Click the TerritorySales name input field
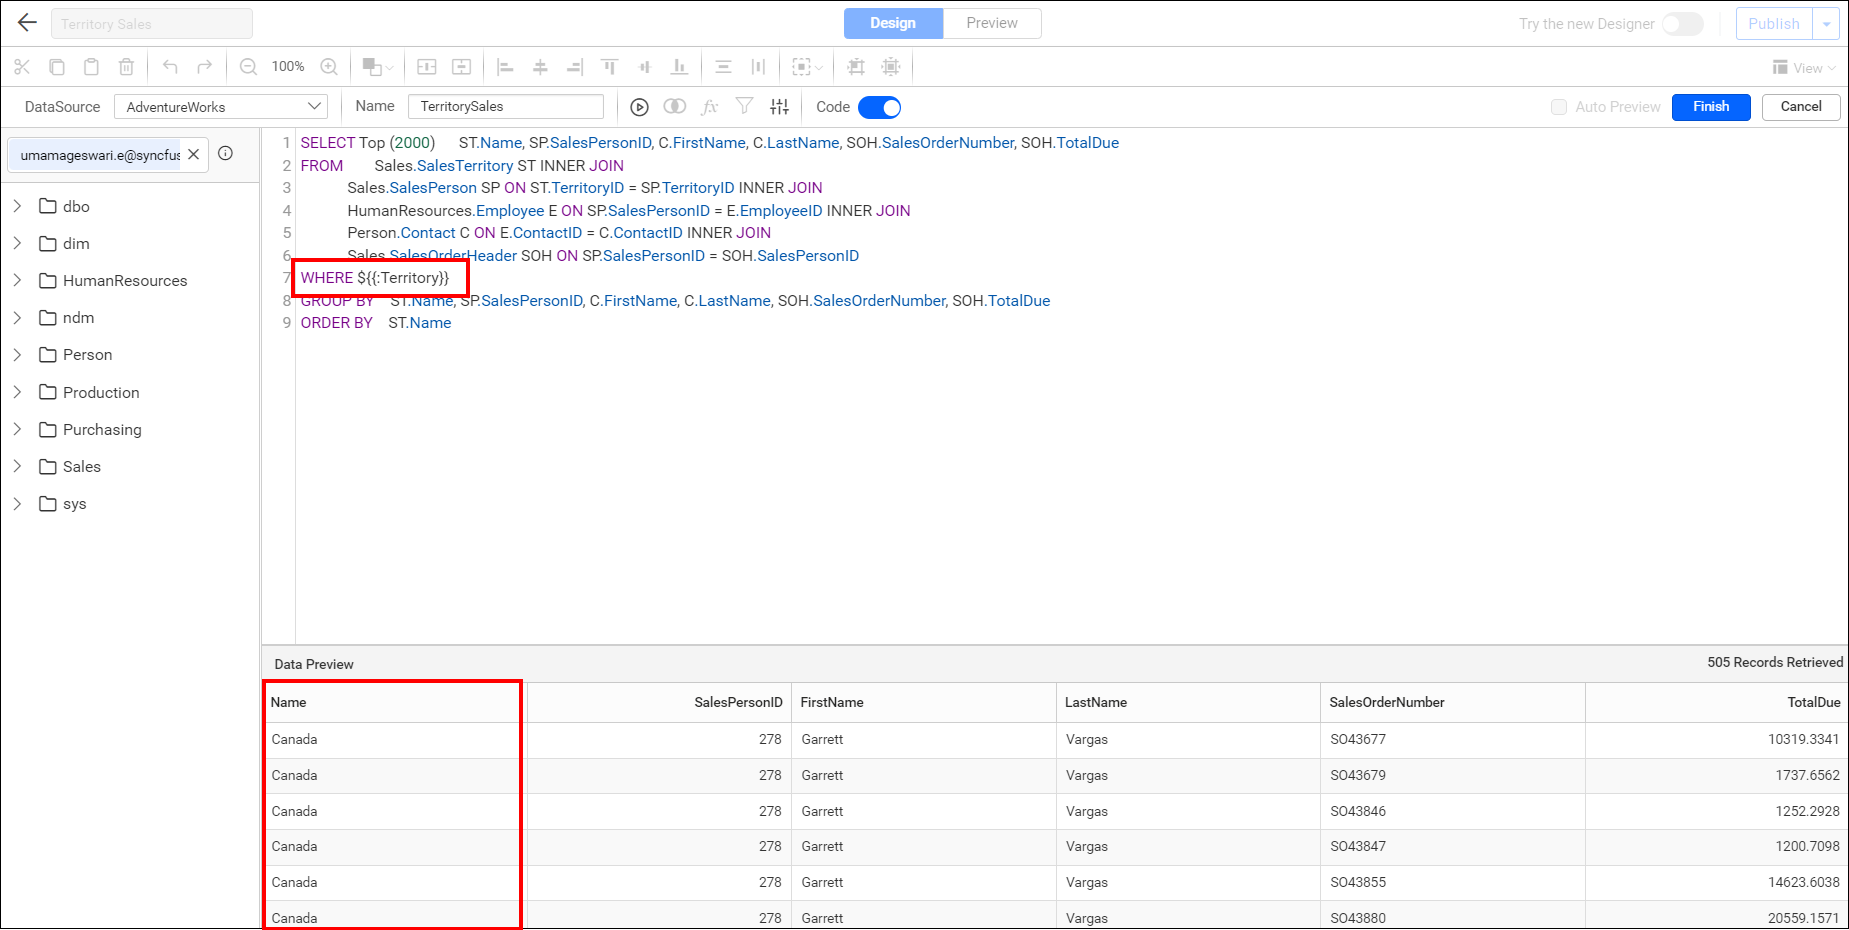Screen dimensions: 1849x930 tap(505, 105)
